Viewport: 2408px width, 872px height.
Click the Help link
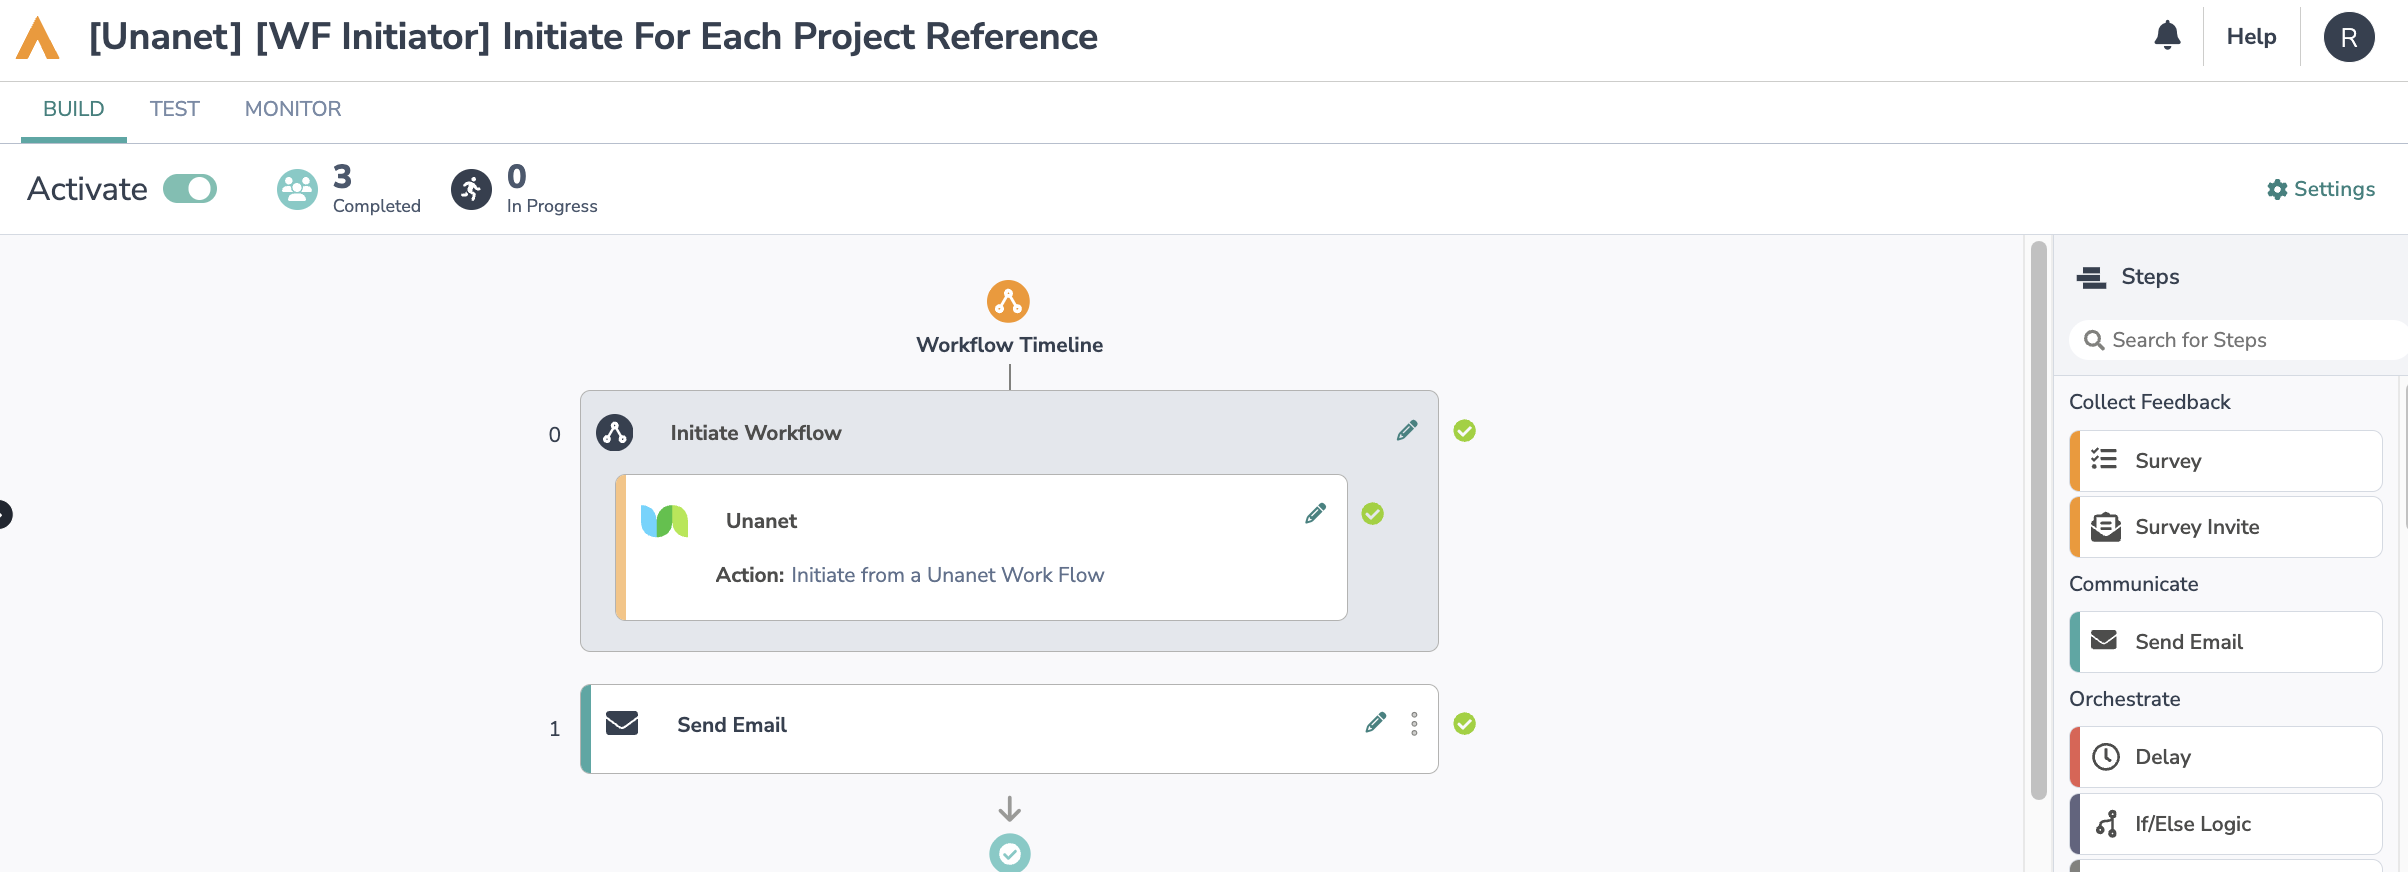coord(2251,37)
